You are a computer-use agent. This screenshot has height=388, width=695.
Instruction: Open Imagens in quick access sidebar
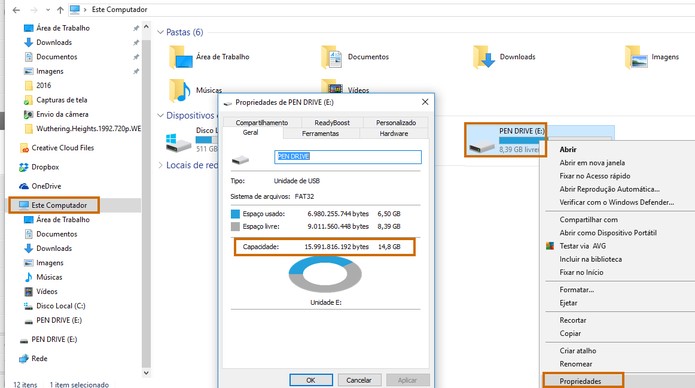[50, 71]
